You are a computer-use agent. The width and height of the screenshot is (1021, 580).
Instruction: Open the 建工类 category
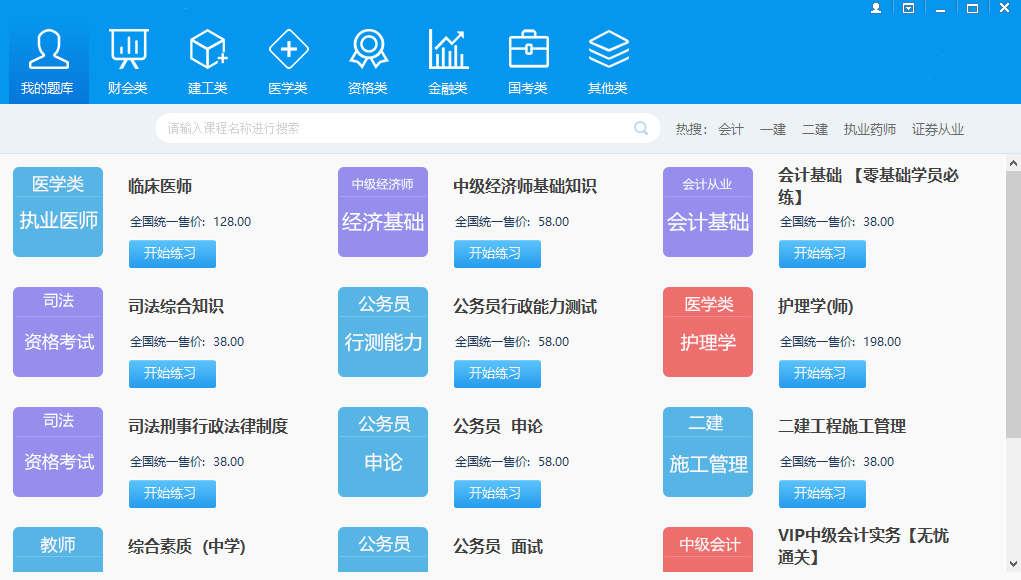(x=208, y=63)
